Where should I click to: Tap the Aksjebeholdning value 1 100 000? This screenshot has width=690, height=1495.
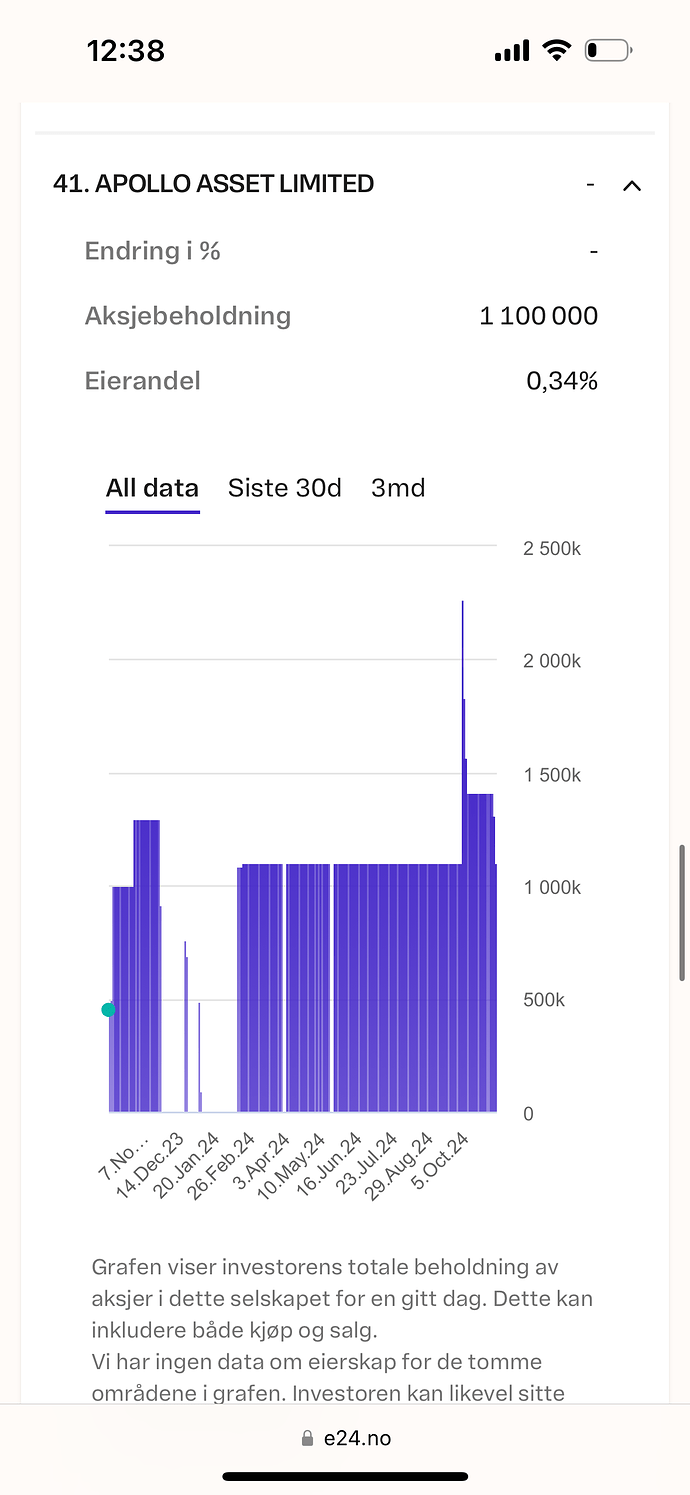[538, 316]
